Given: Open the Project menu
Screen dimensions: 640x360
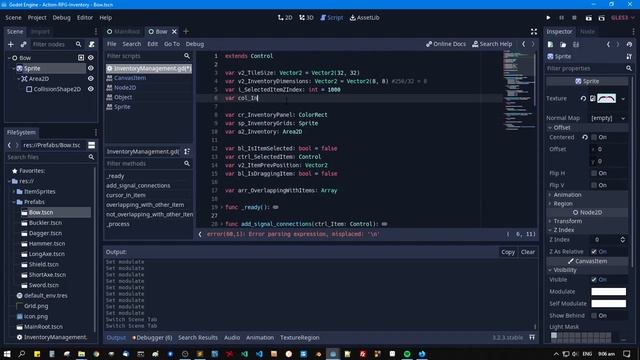Looking at the screenshot, I should (37, 18).
